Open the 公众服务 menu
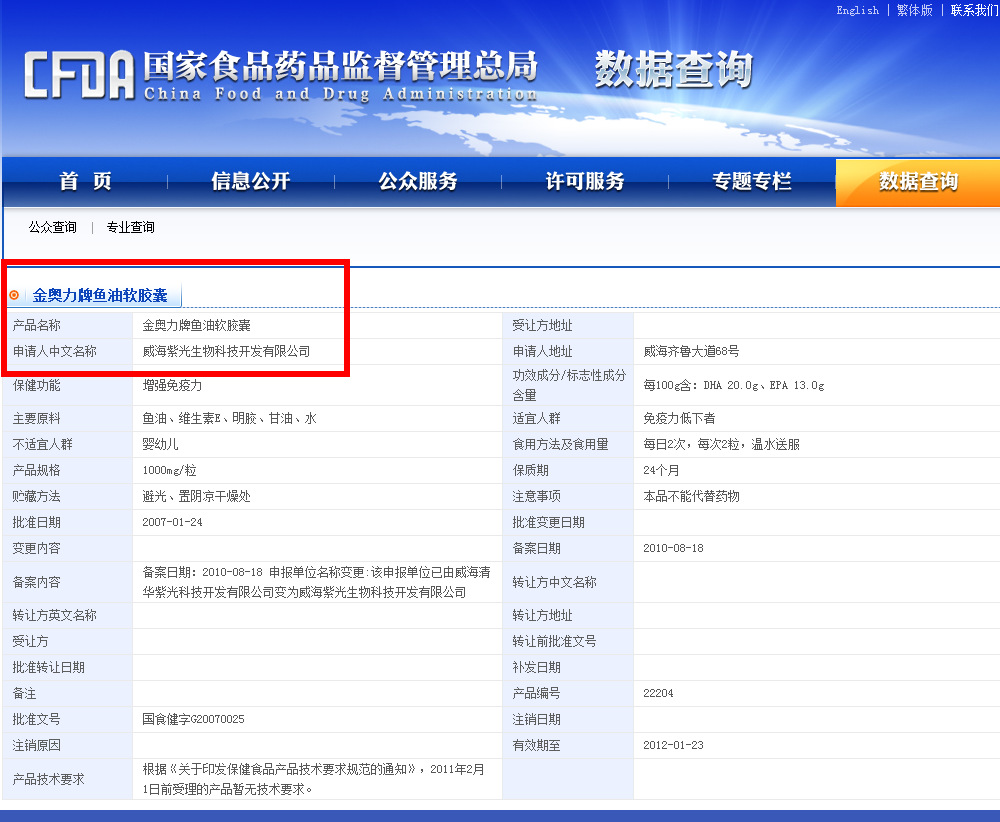 [x=416, y=182]
